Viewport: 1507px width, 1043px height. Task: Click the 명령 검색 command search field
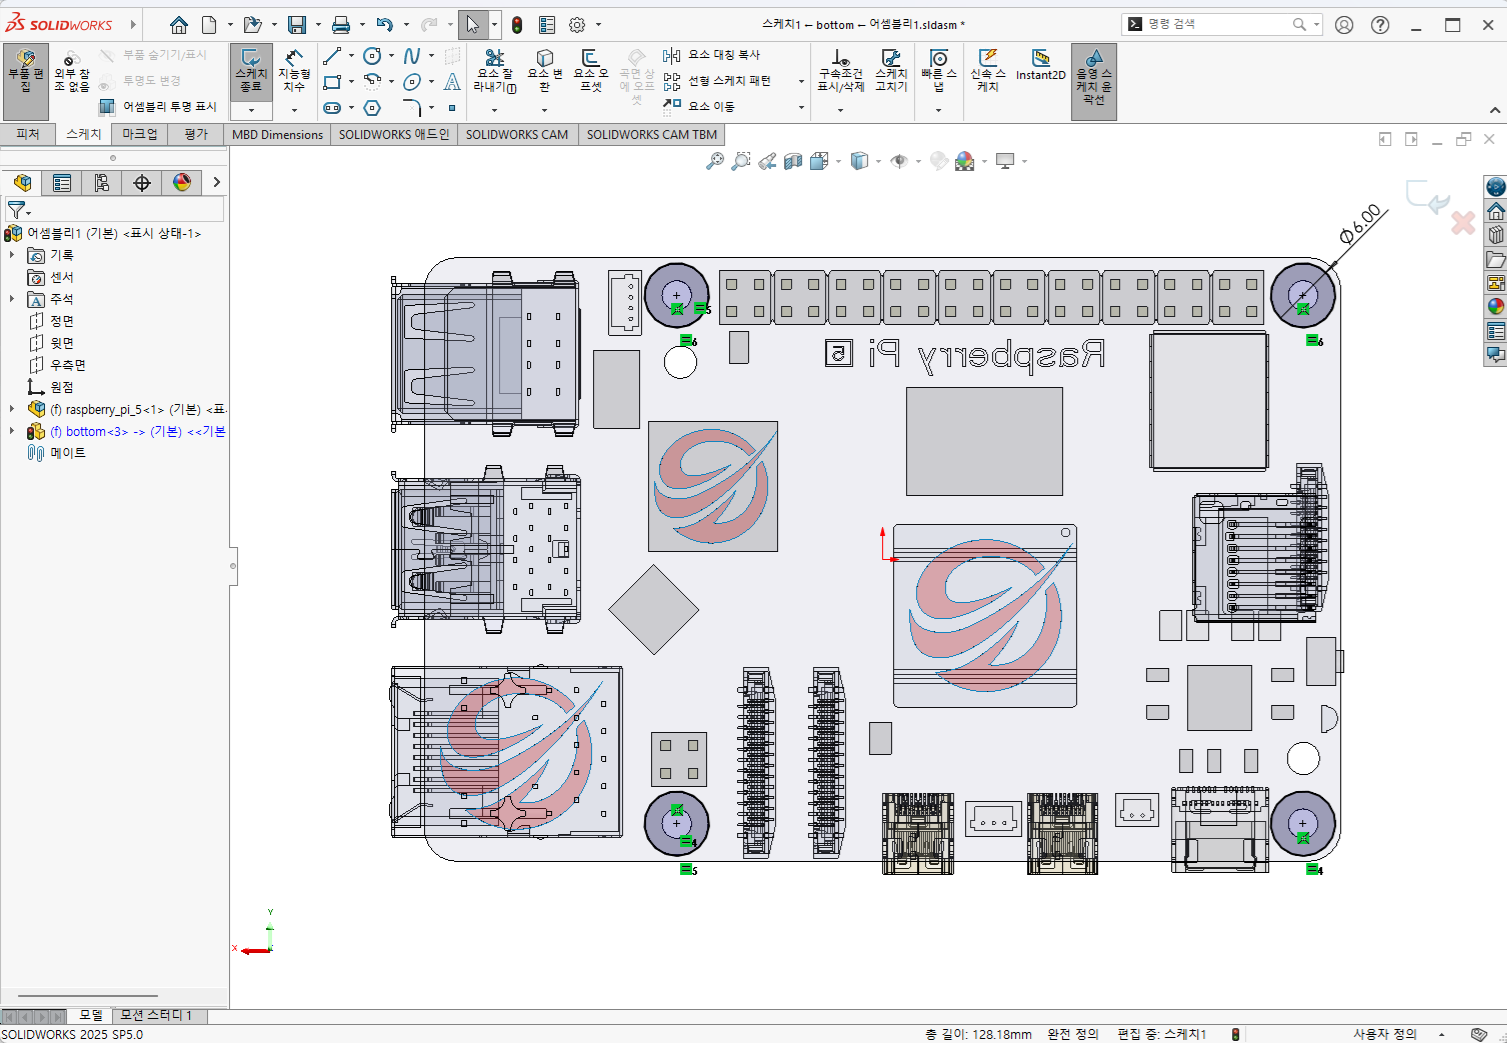[x=1222, y=24]
